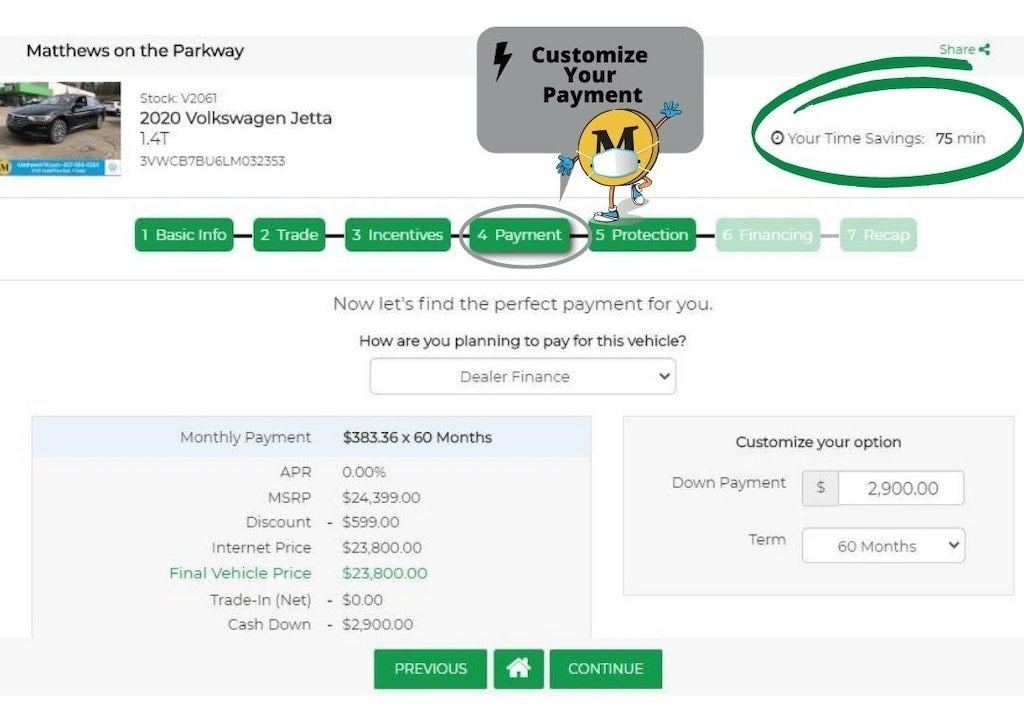Jump ahead to the Protection step
This screenshot has height=726, width=1024.
pos(641,235)
